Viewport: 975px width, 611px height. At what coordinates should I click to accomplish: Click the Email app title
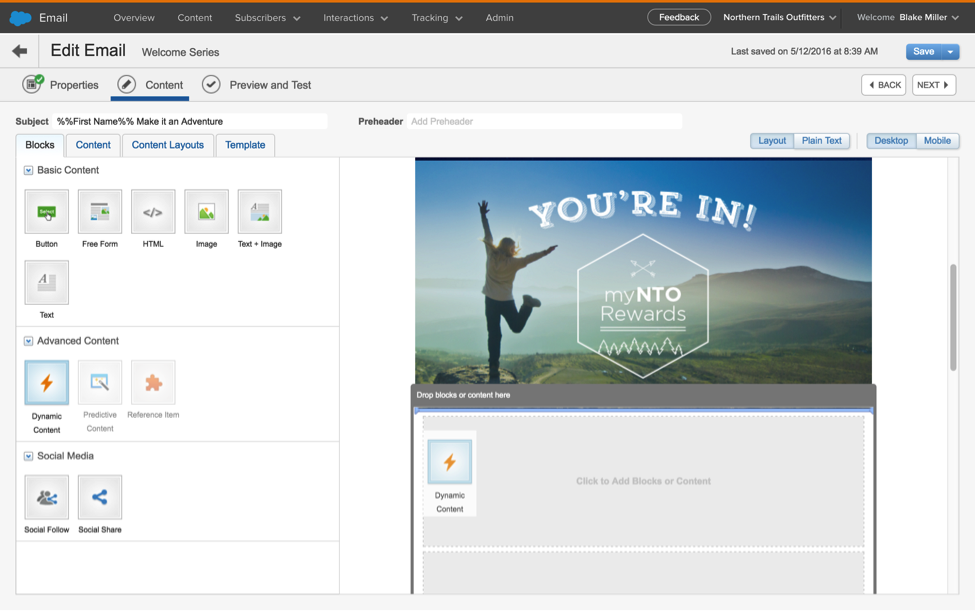click(x=53, y=18)
